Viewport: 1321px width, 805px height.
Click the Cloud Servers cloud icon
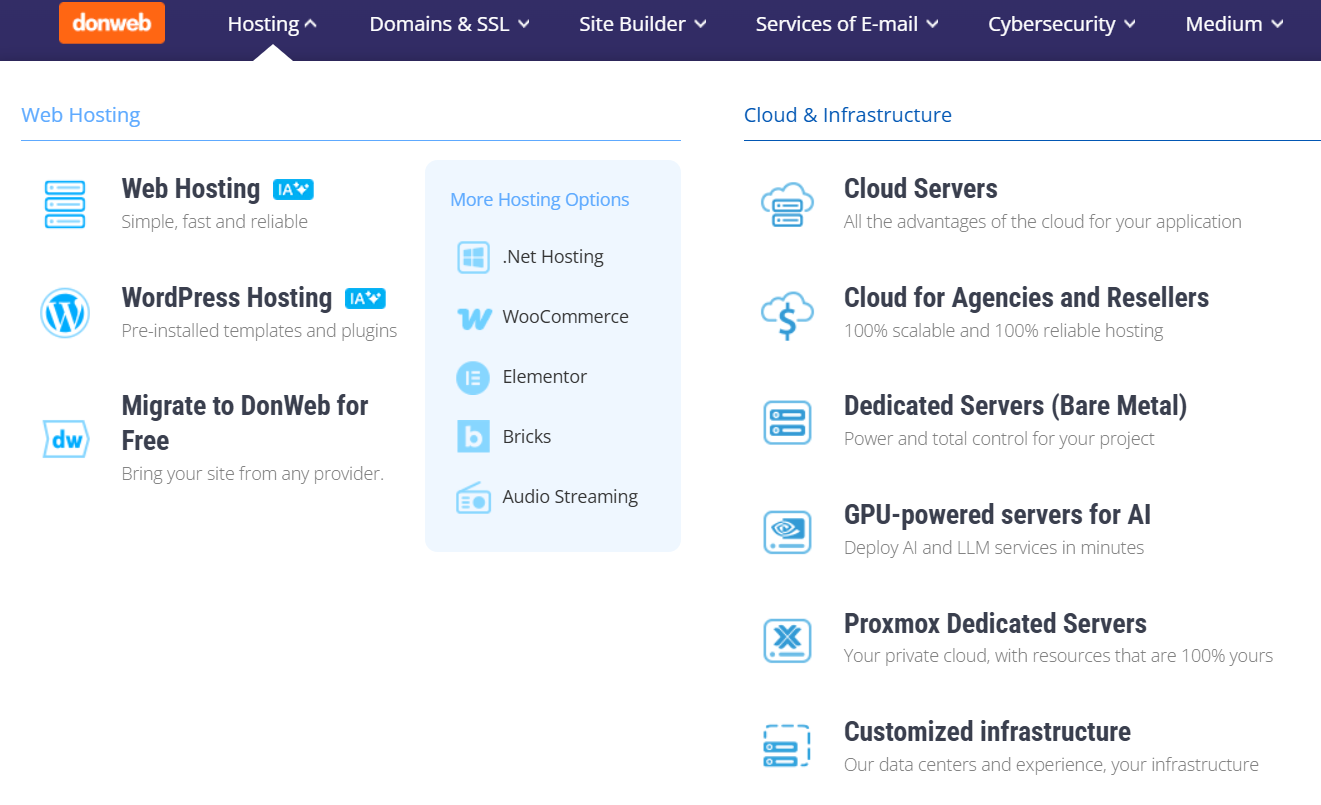[x=787, y=205]
